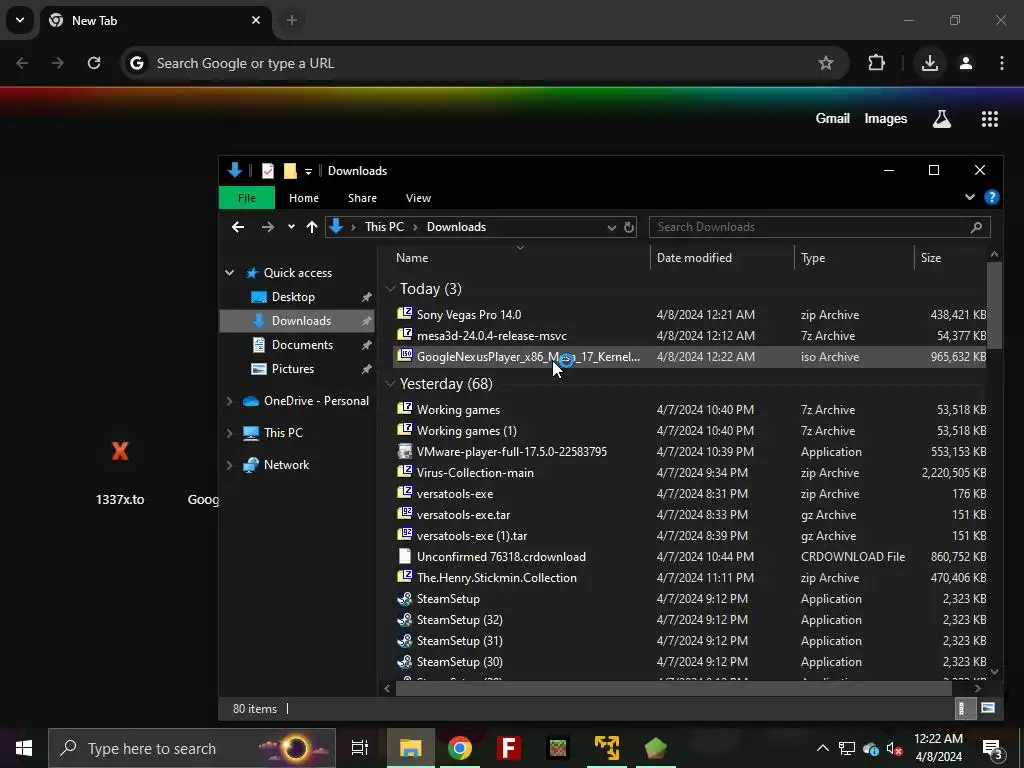Open the Chrome Extensions puzzle icon
This screenshot has width=1024, height=768.
click(876, 63)
